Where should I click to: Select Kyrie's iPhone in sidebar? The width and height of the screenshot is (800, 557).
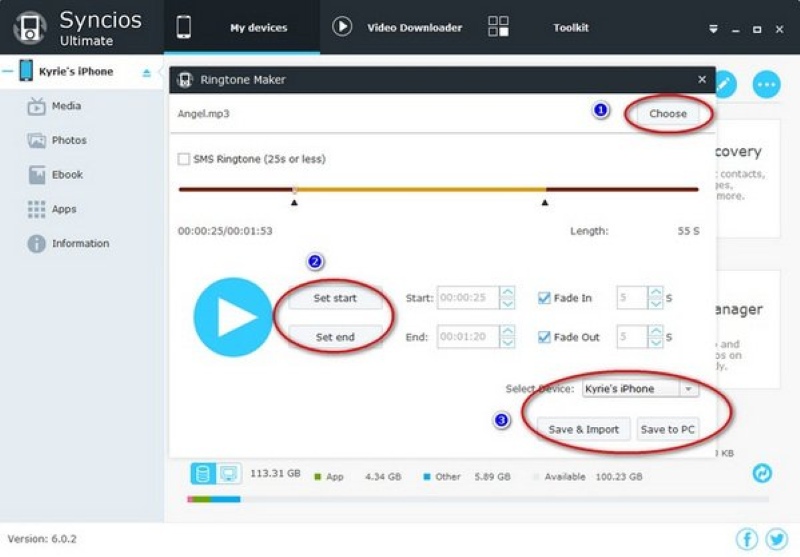76,71
